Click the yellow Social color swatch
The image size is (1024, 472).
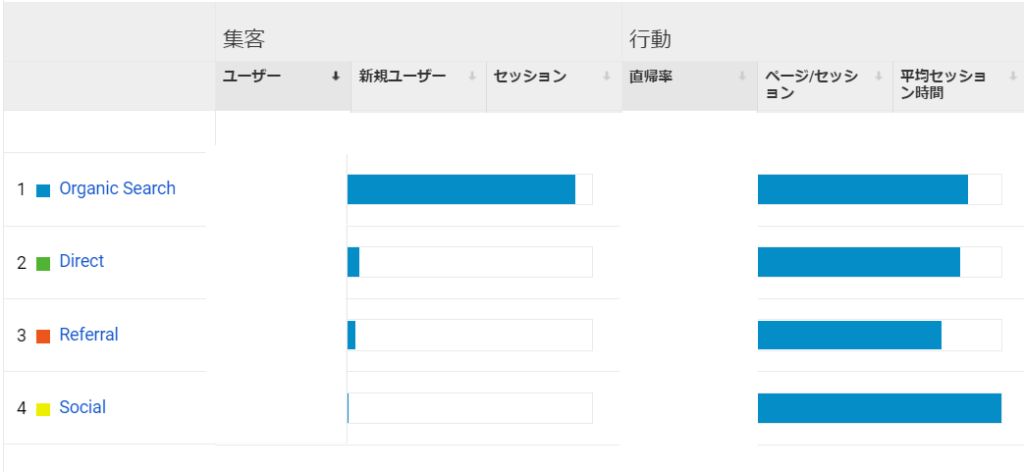point(43,409)
